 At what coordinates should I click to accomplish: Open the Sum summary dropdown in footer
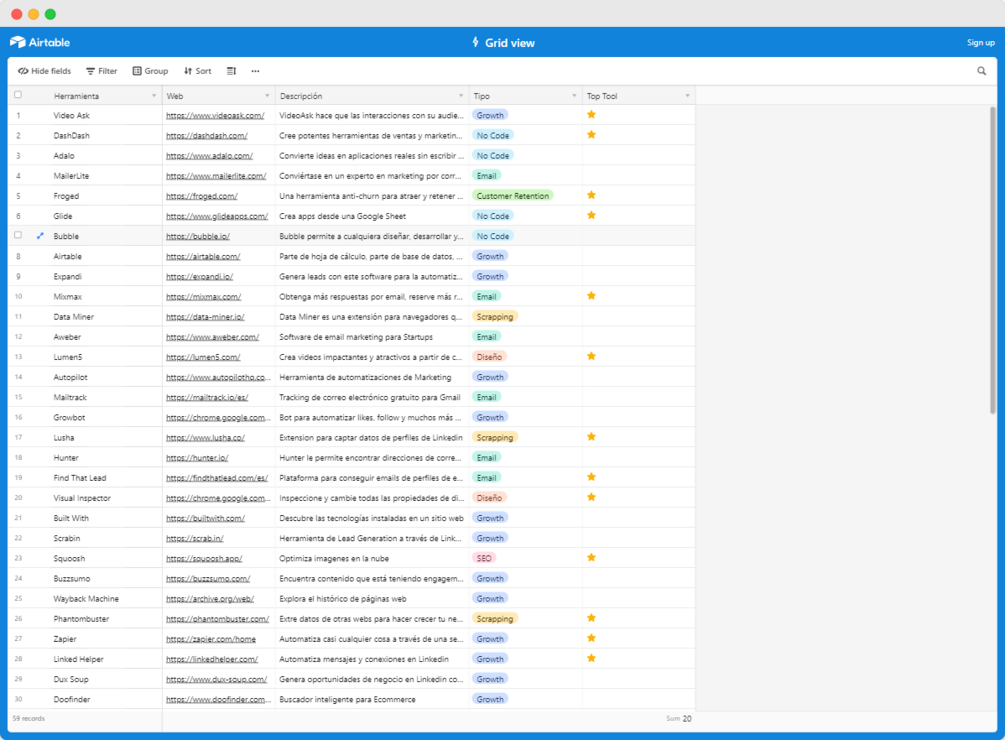point(679,719)
